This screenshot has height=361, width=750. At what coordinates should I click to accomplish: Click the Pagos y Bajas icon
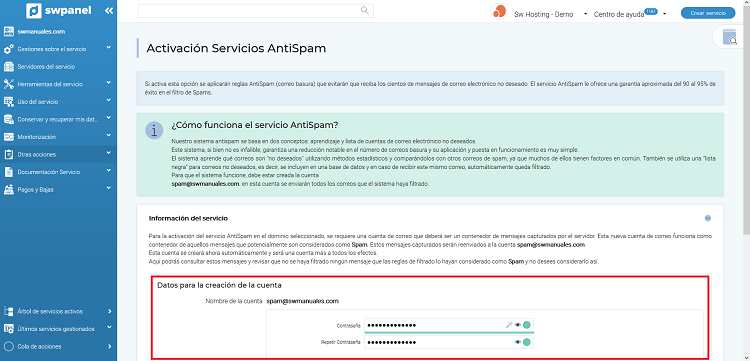point(9,189)
